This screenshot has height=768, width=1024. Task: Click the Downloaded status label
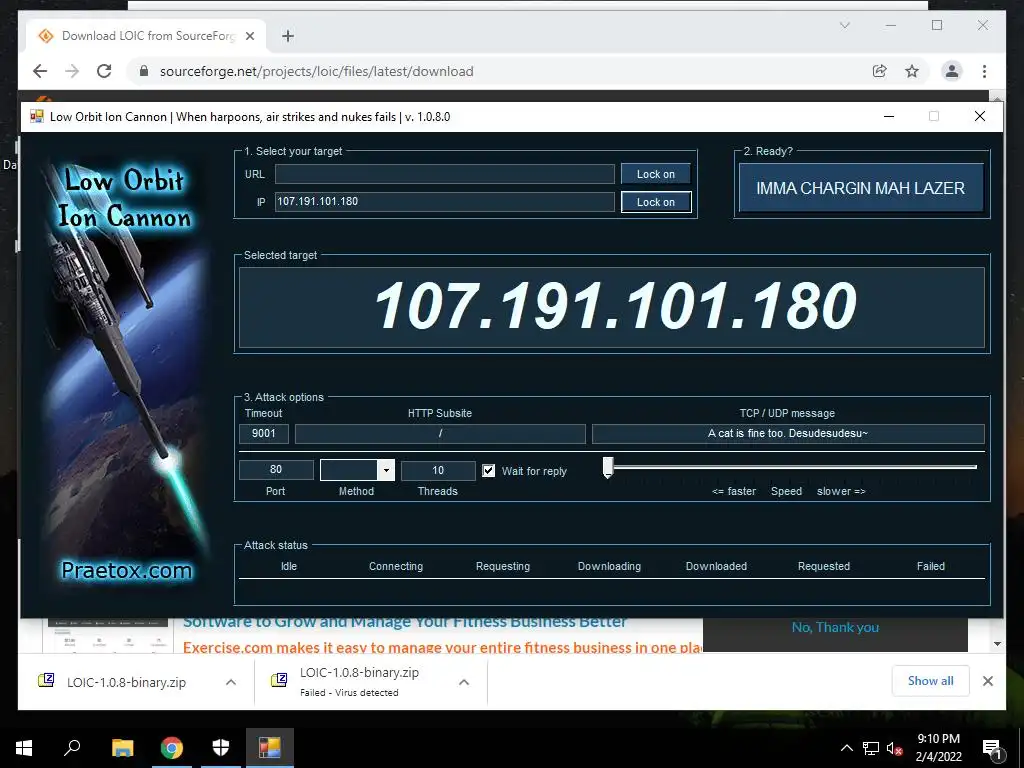(x=716, y=566)
